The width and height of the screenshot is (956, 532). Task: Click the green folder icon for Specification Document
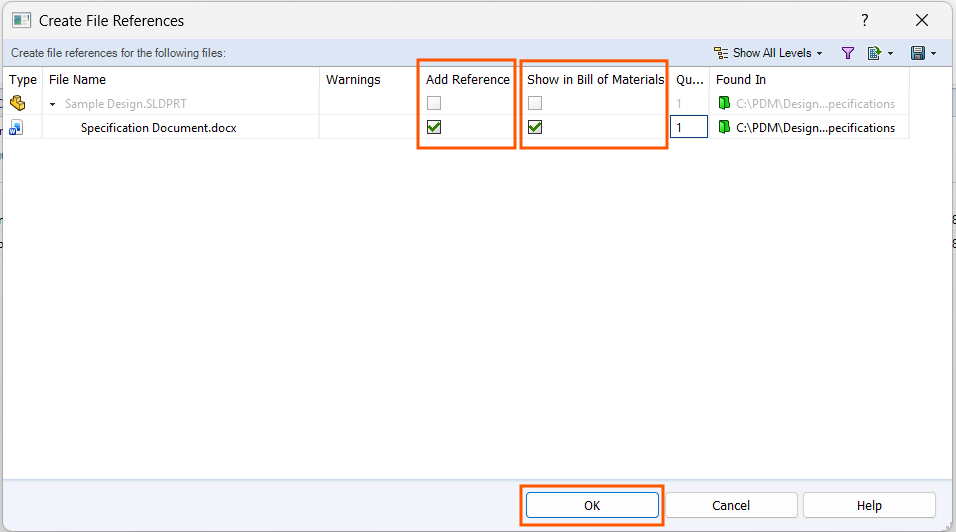724,127
